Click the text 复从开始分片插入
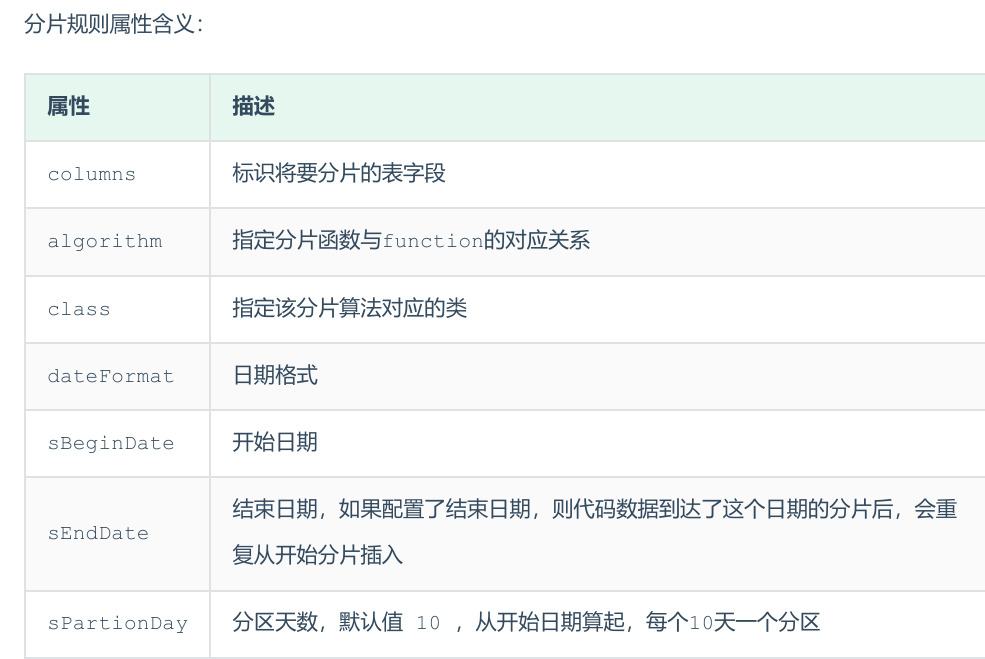The height and width of the screenshot is (659, 985). 318,555
